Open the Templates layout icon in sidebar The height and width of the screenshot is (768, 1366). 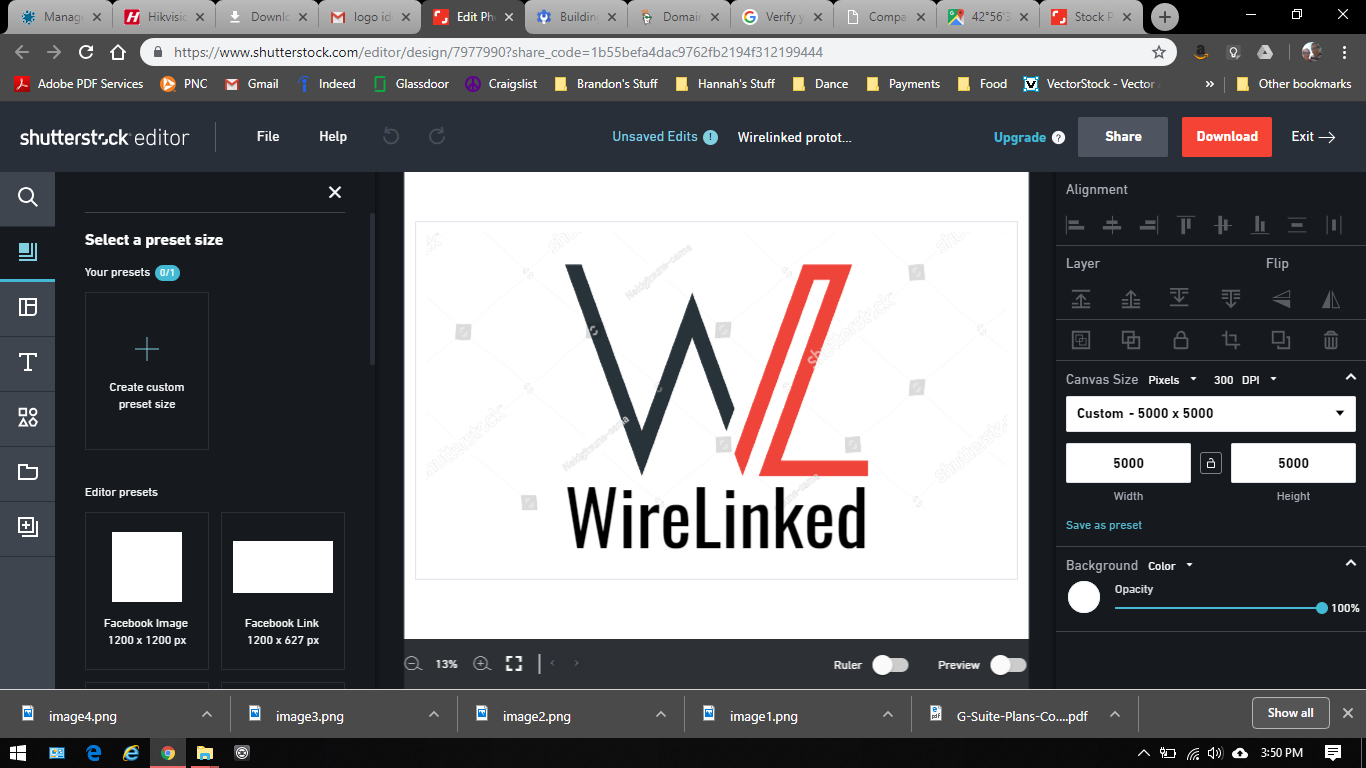click(x=28, y=307)
